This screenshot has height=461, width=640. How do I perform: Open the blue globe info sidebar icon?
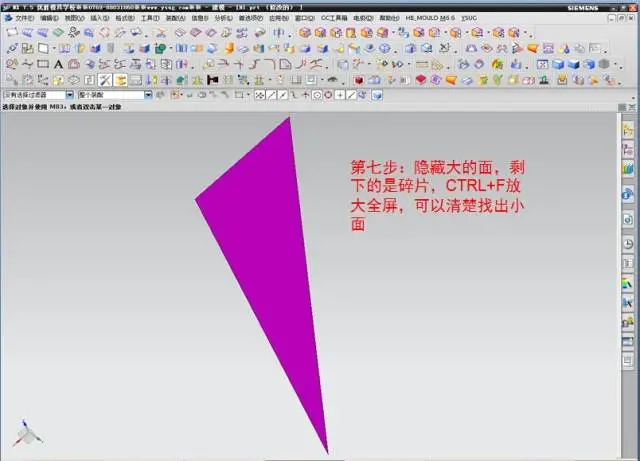tap(627, 194)
